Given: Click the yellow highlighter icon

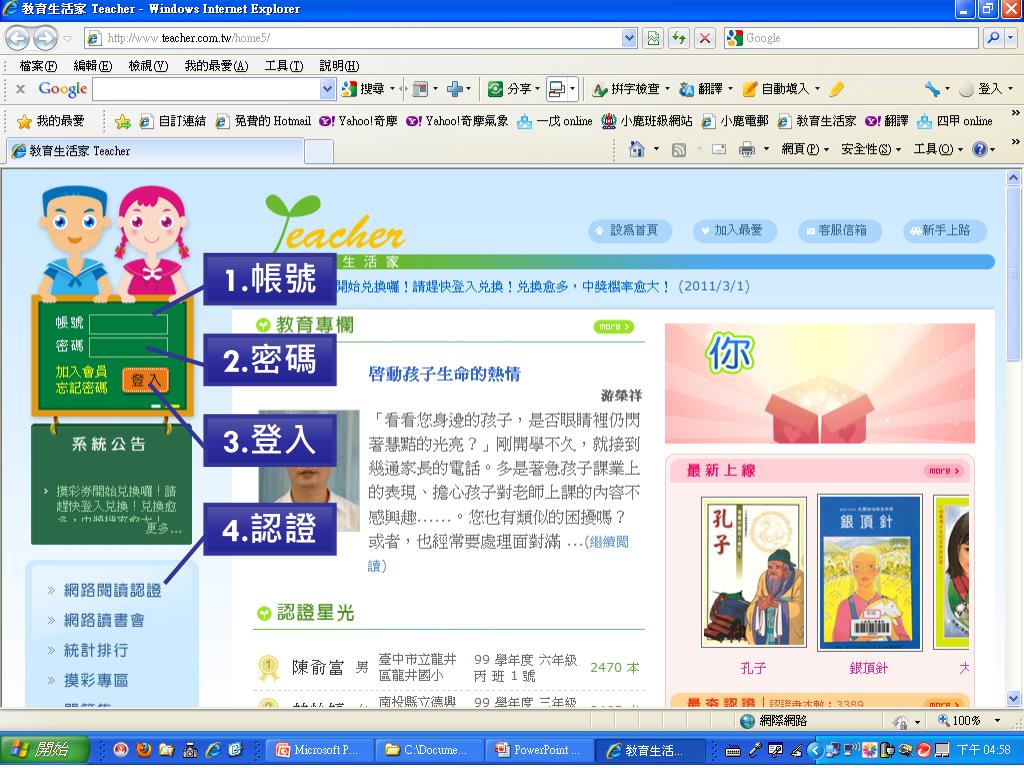Looking at the screenshot, I should pos(837,89).
